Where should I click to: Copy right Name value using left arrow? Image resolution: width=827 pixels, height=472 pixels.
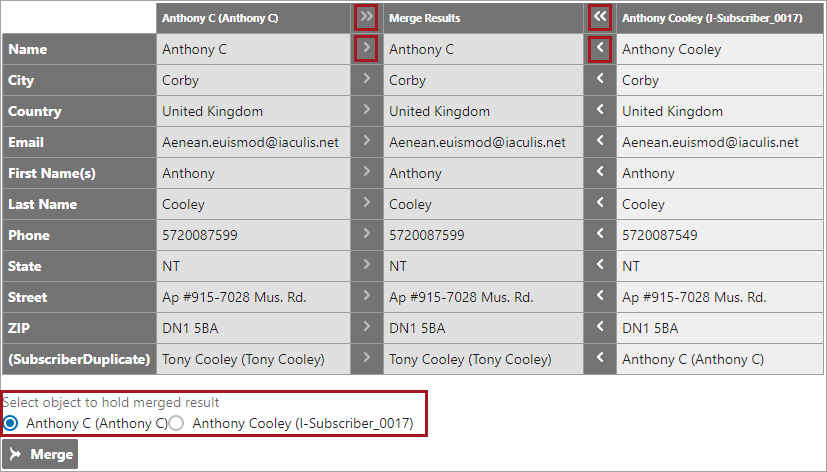click(599, 48)
